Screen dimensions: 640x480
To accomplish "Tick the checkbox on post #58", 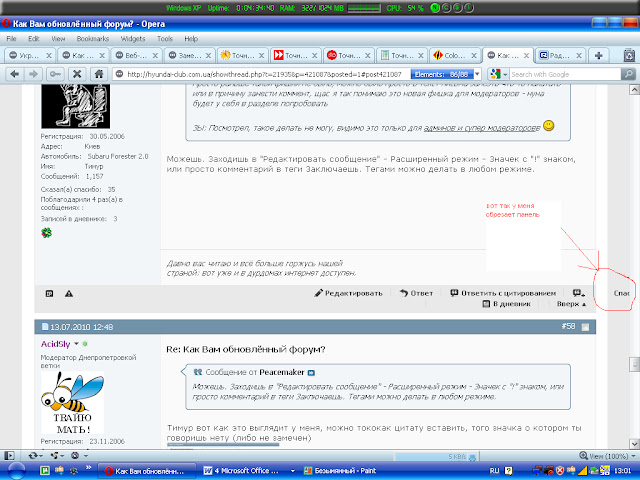I will pos(585,327).
